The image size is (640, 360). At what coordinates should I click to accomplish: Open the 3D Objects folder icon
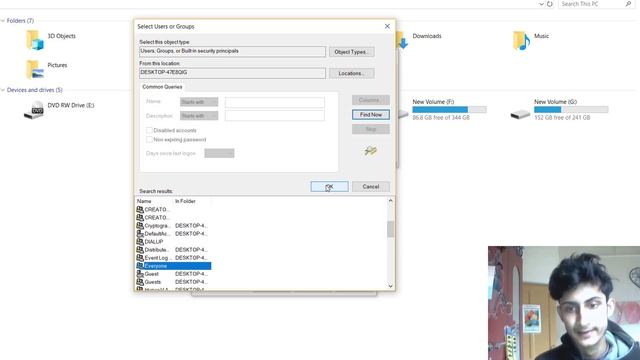pyautogui.click(x=35, y=40)
